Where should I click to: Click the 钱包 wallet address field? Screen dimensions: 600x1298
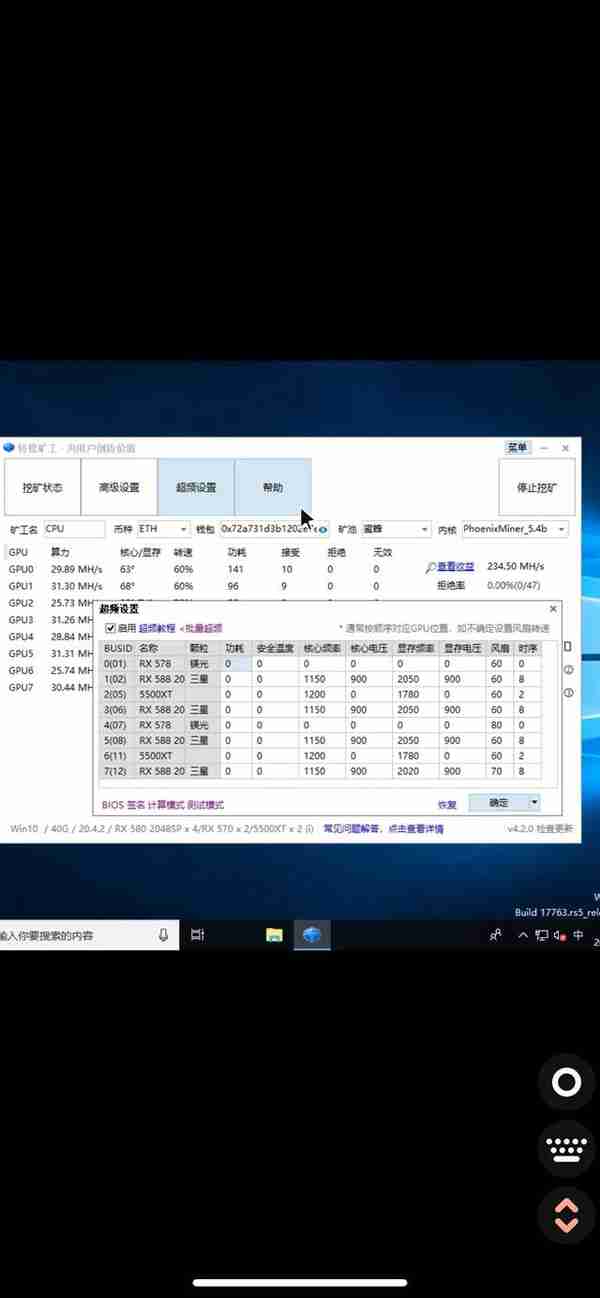coord(276,529)
